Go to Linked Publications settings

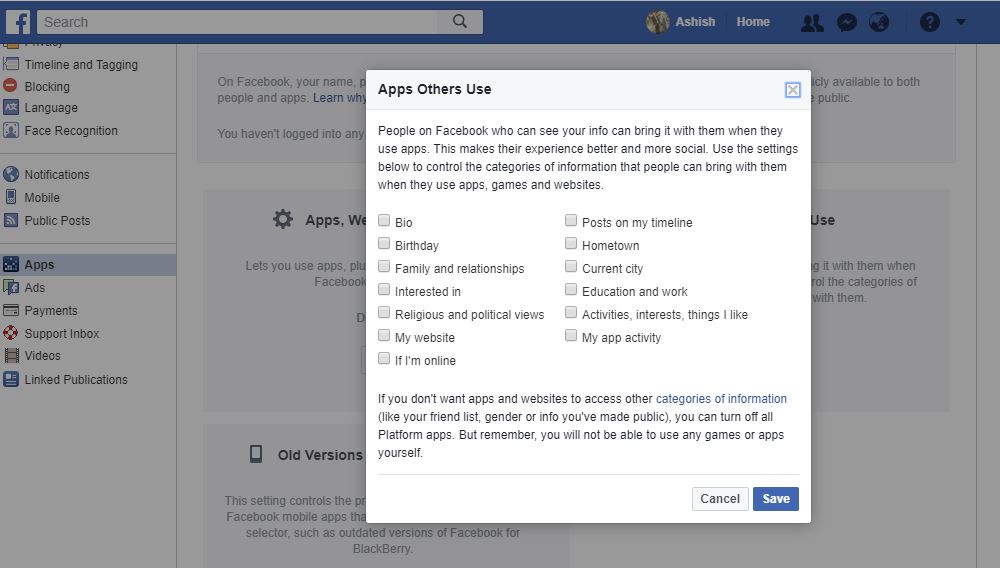click(x=76, y=379)
